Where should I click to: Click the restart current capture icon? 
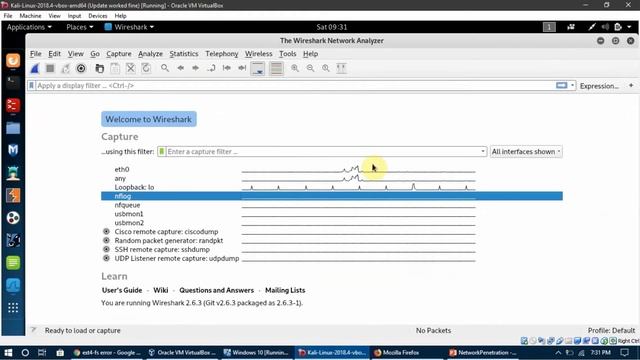[x=65, y=69]
